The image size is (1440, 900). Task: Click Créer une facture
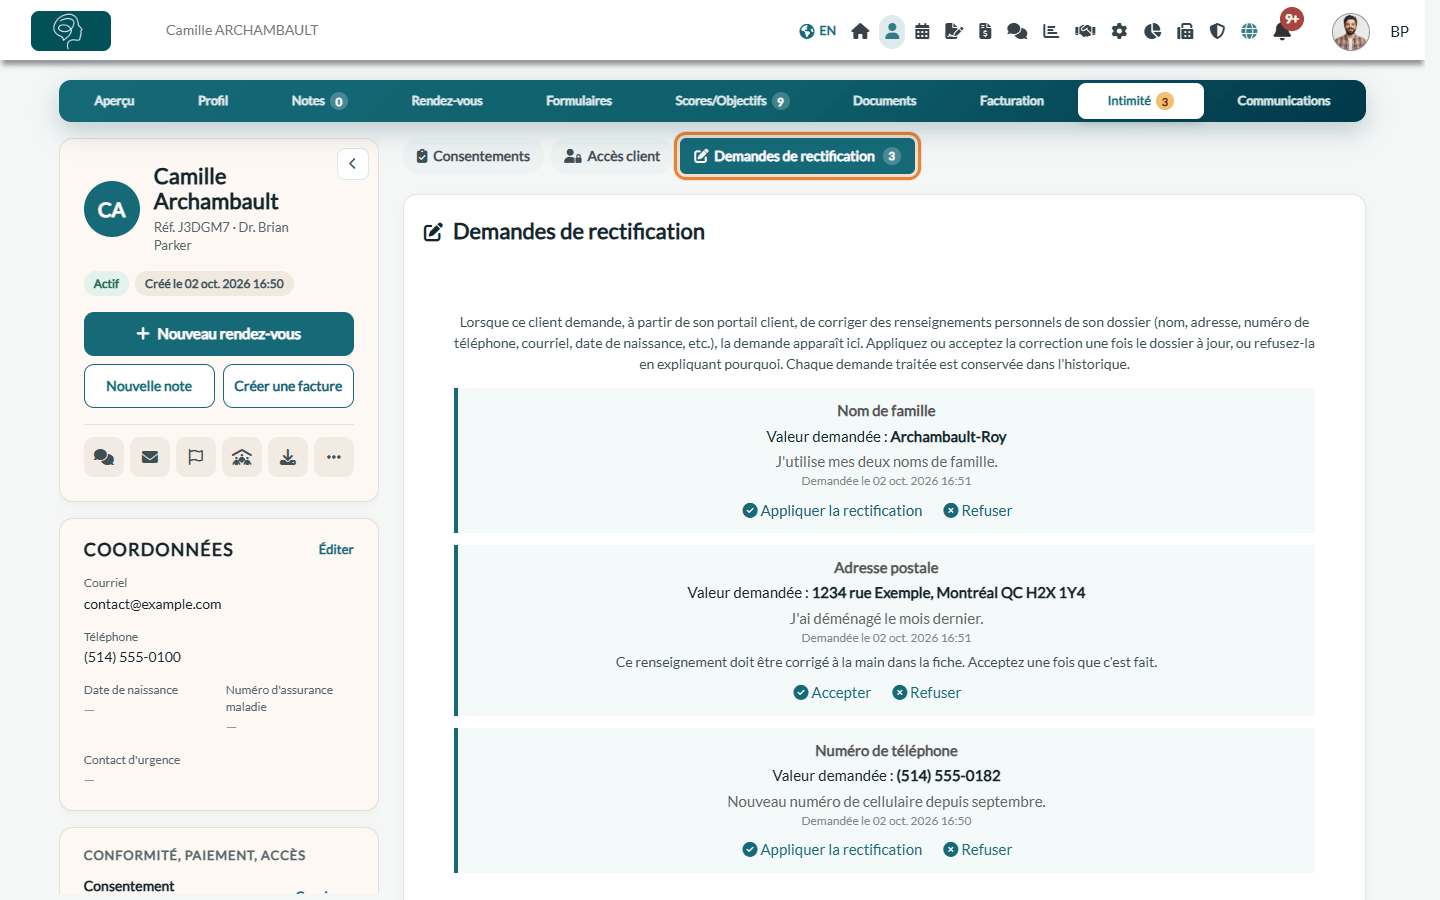click(288, 386)
